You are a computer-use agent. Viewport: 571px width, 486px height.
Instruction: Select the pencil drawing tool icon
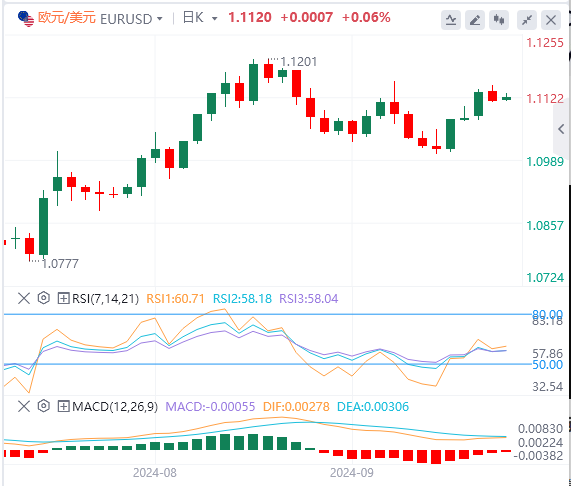(x=475, y=20)
